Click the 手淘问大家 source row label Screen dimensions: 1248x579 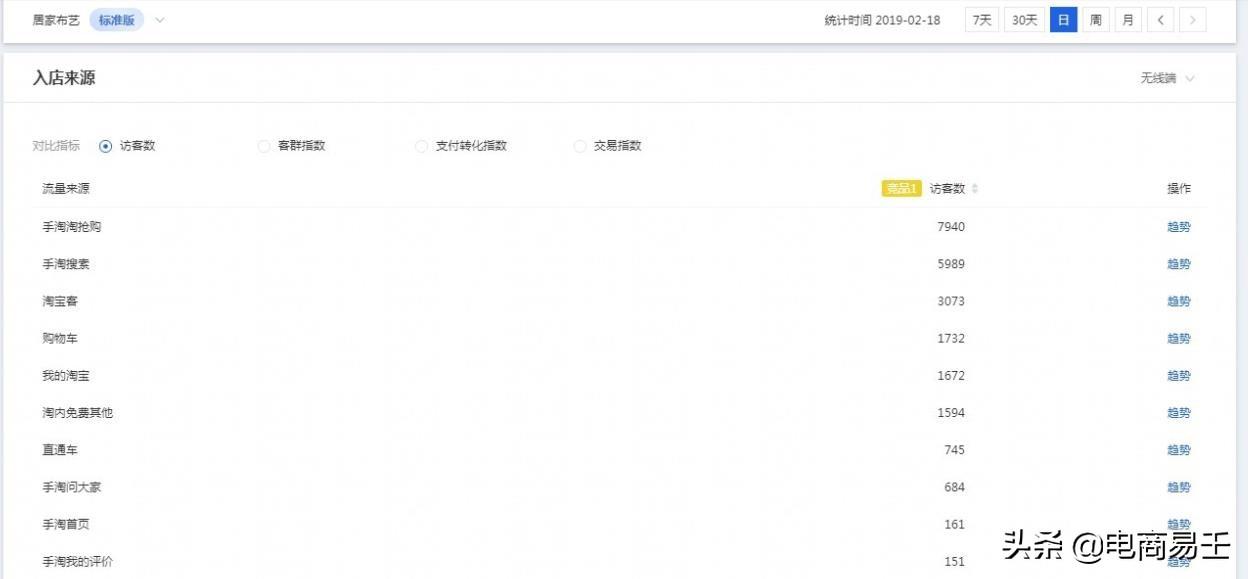click(72, 487)
